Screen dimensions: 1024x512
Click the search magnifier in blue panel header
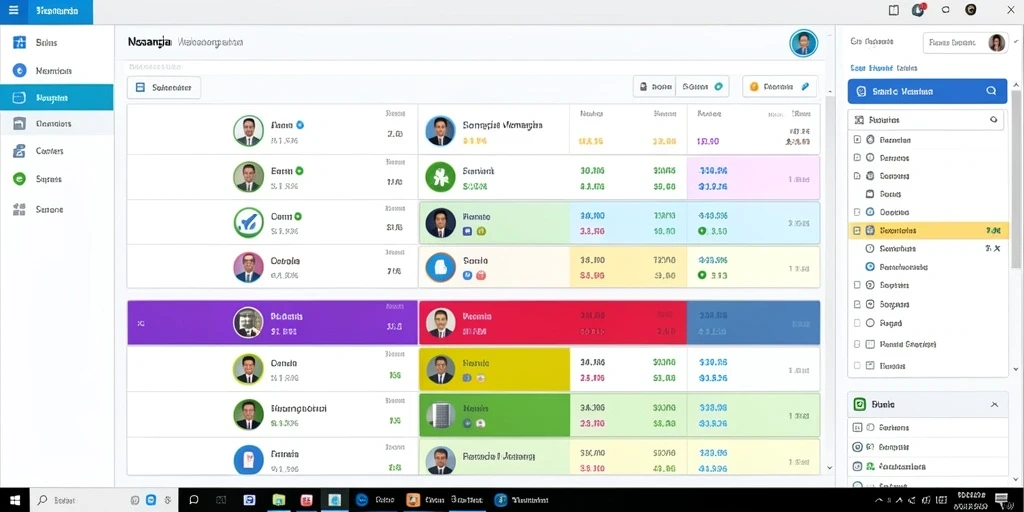[x=991, y=91]
